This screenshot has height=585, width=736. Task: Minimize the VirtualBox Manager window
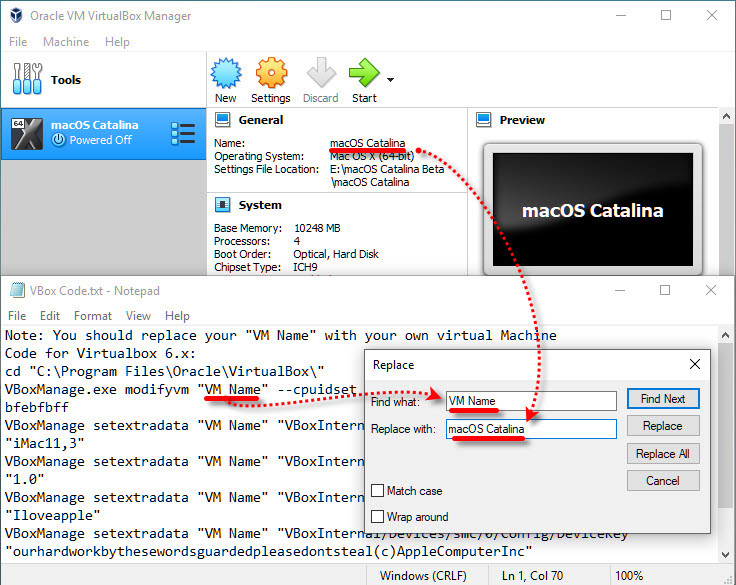click(621, 15)
